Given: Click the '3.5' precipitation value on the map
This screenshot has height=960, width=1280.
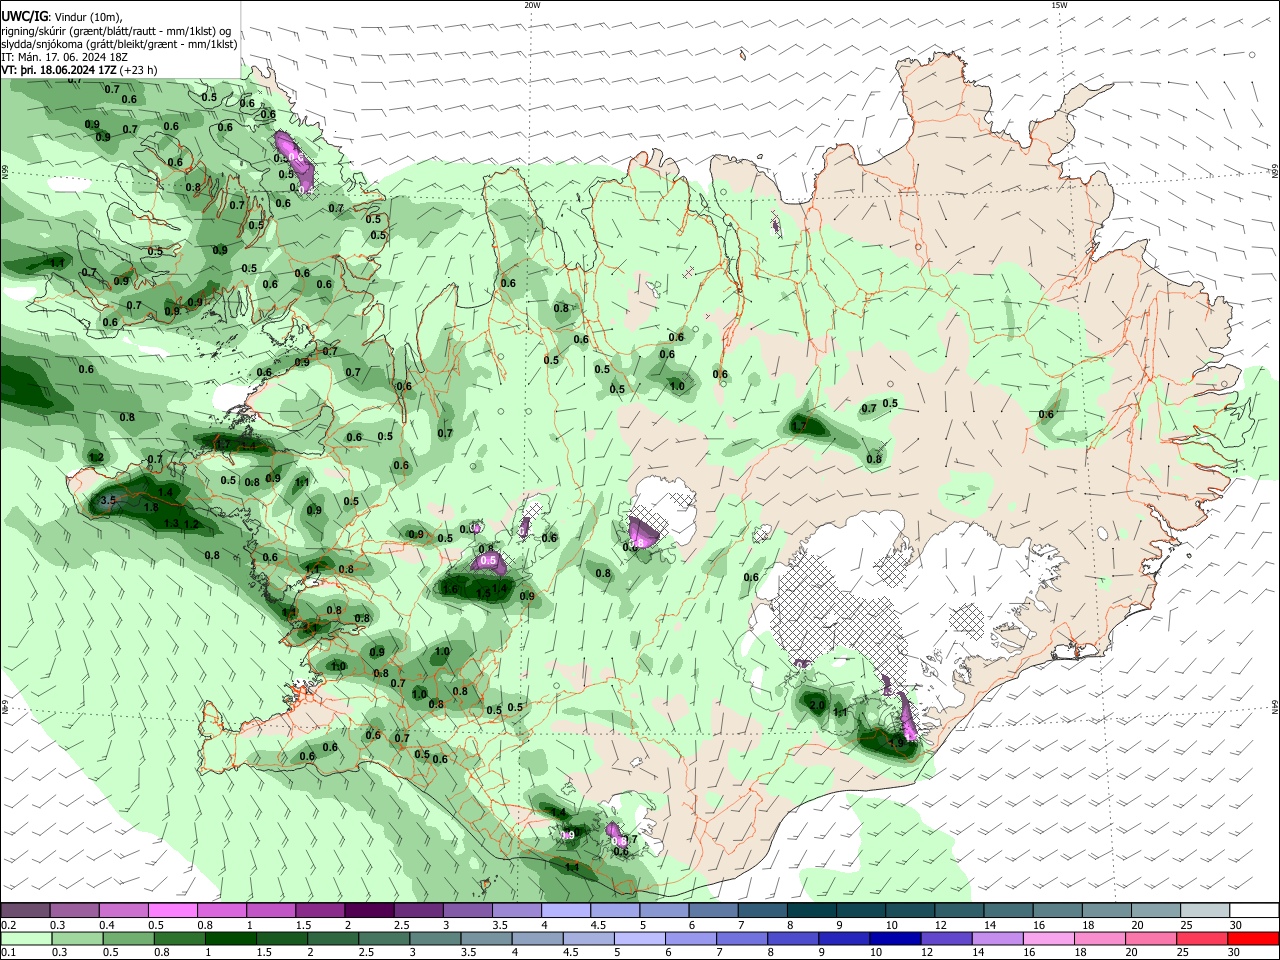Looking at the screenshot, I should 109,500.
